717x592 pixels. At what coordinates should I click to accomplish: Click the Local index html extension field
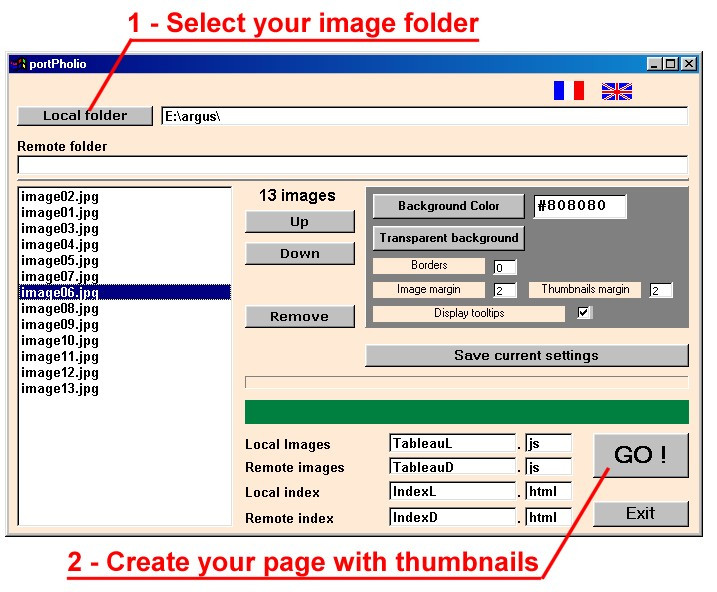click(549, 491)
